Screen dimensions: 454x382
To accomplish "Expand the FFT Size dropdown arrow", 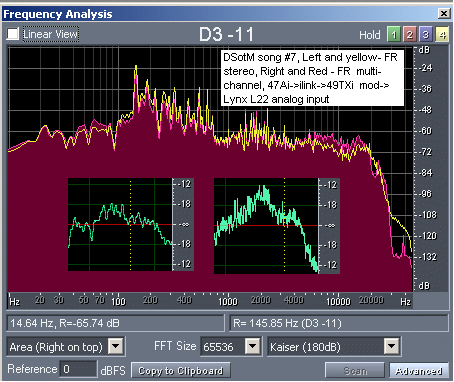I will click(253, 346).
